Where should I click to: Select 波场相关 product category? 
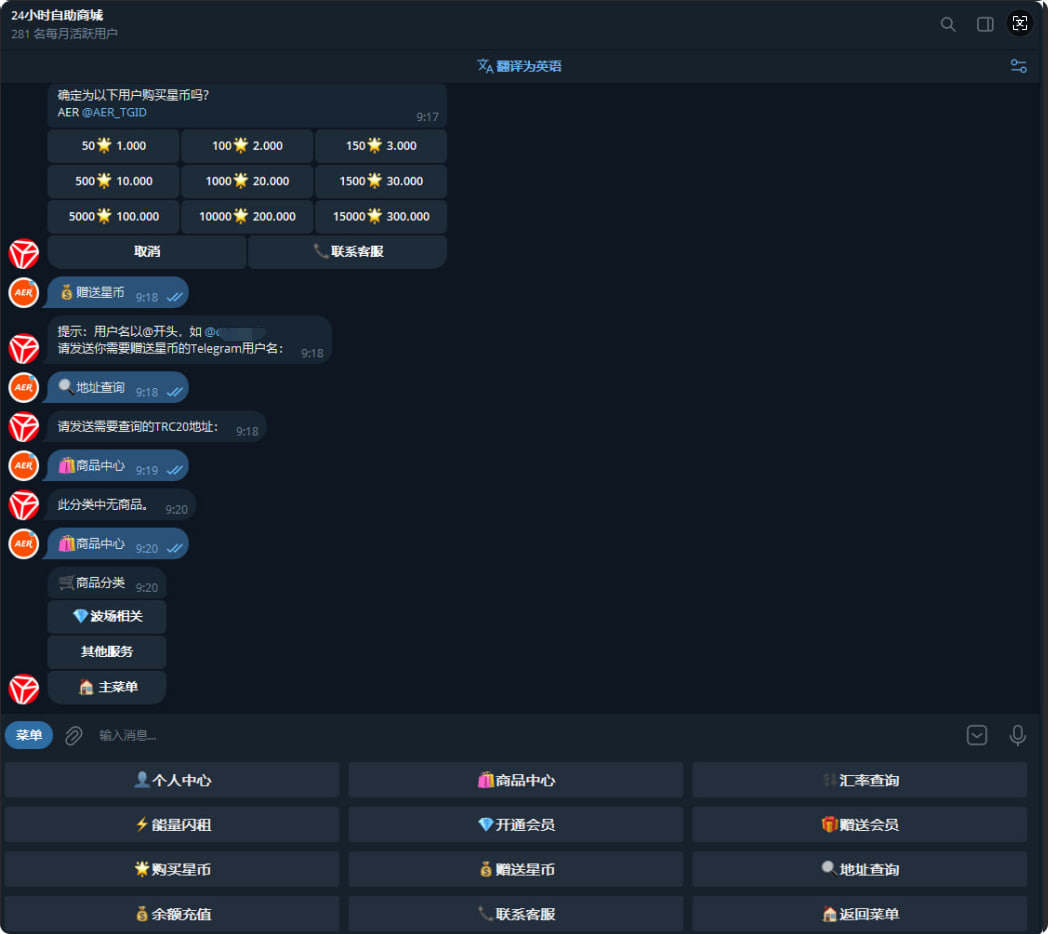pos(107,617)
